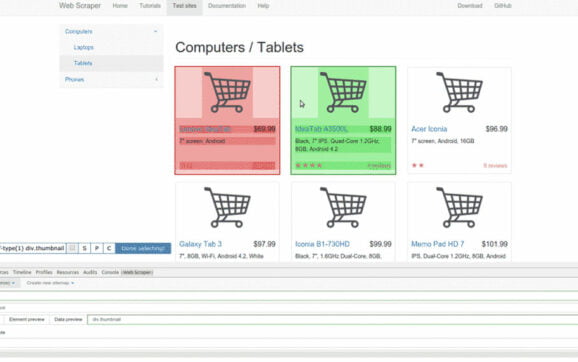
Task: Click the Element preview button
Action: 27,319
